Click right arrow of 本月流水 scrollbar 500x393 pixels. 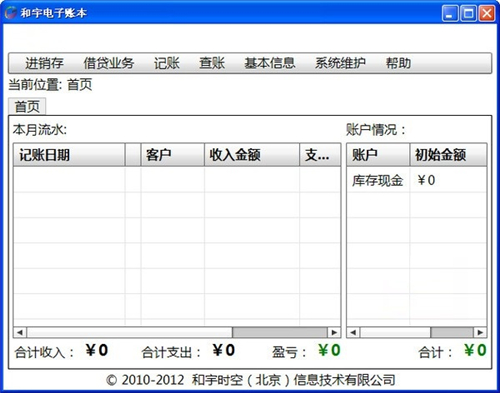click(x=334, y=332)
